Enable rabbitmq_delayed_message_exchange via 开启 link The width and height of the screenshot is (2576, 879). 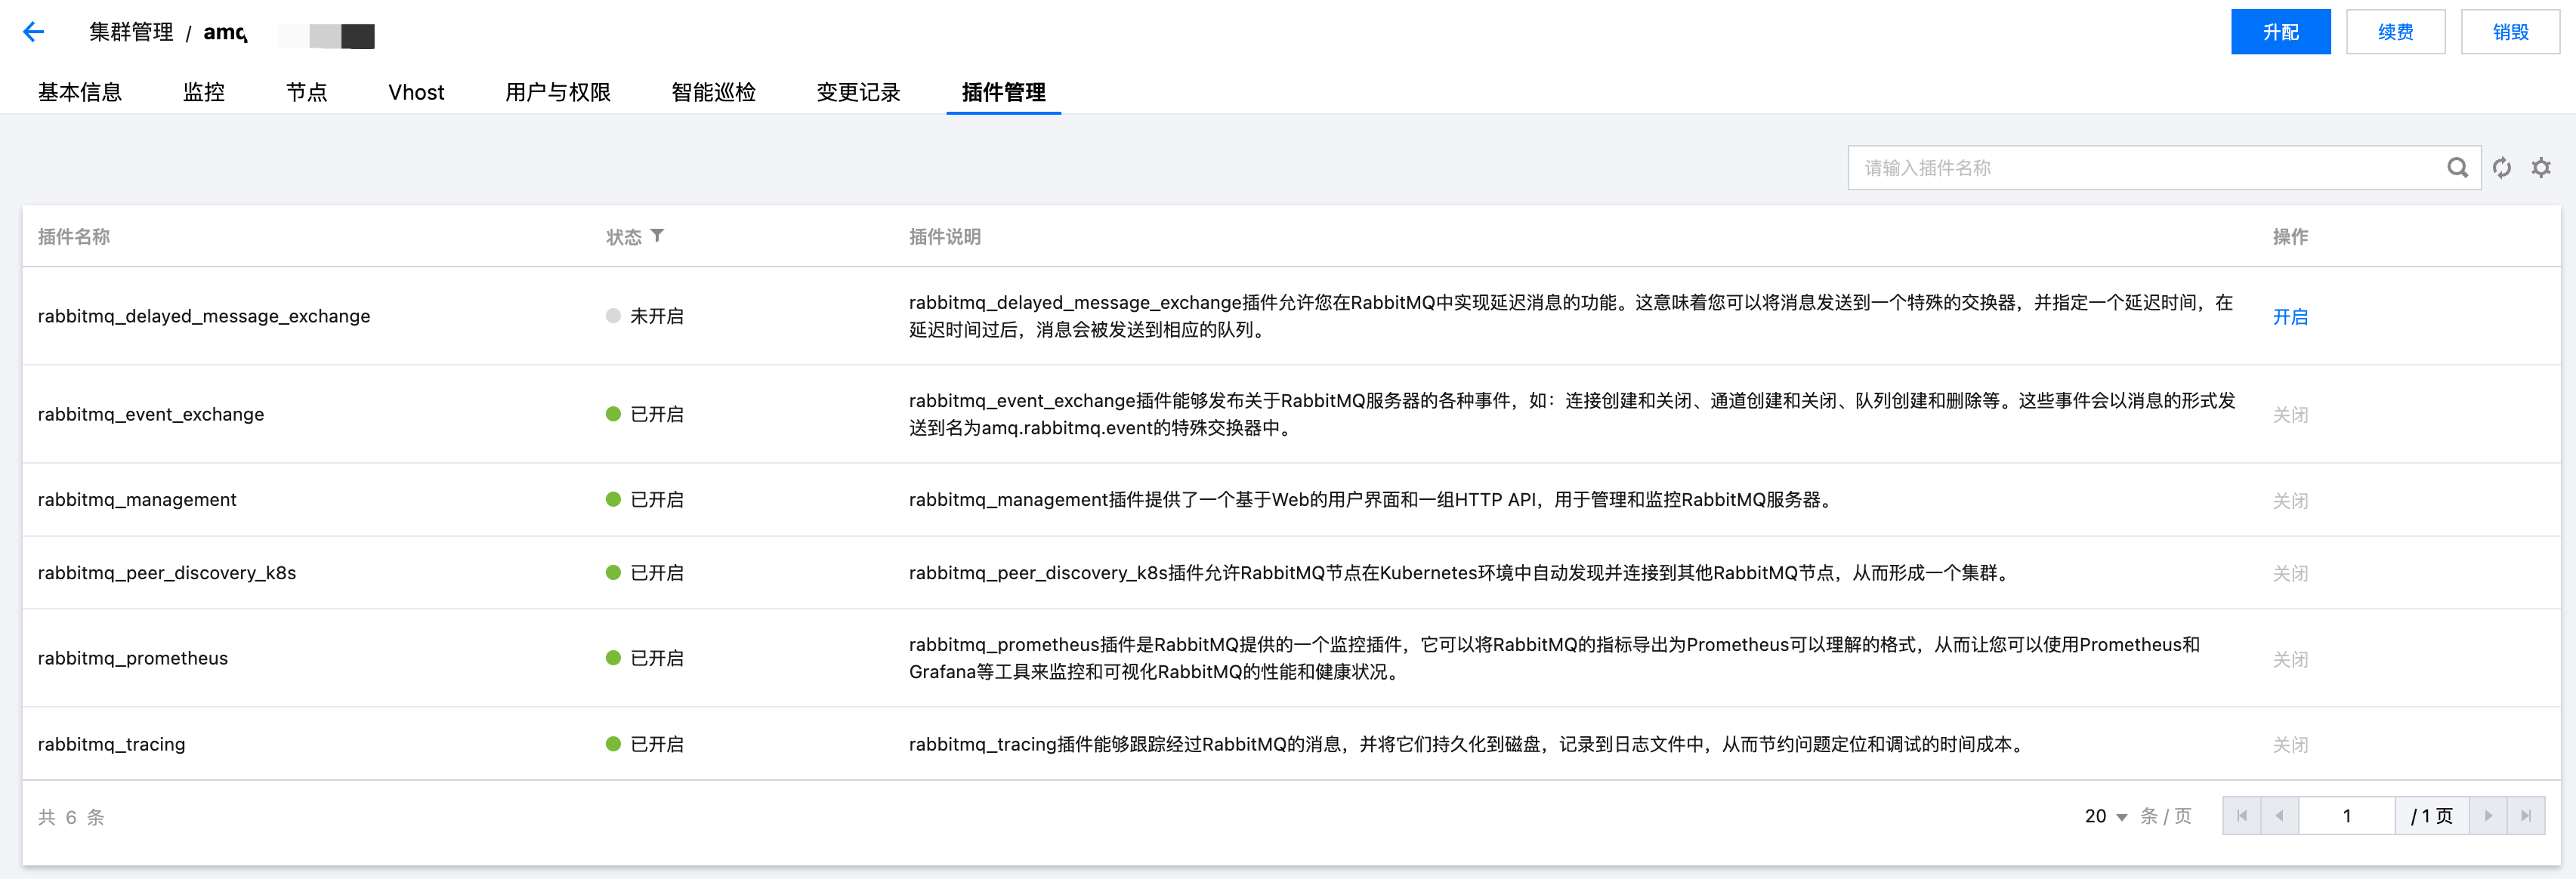[2290, 317]
